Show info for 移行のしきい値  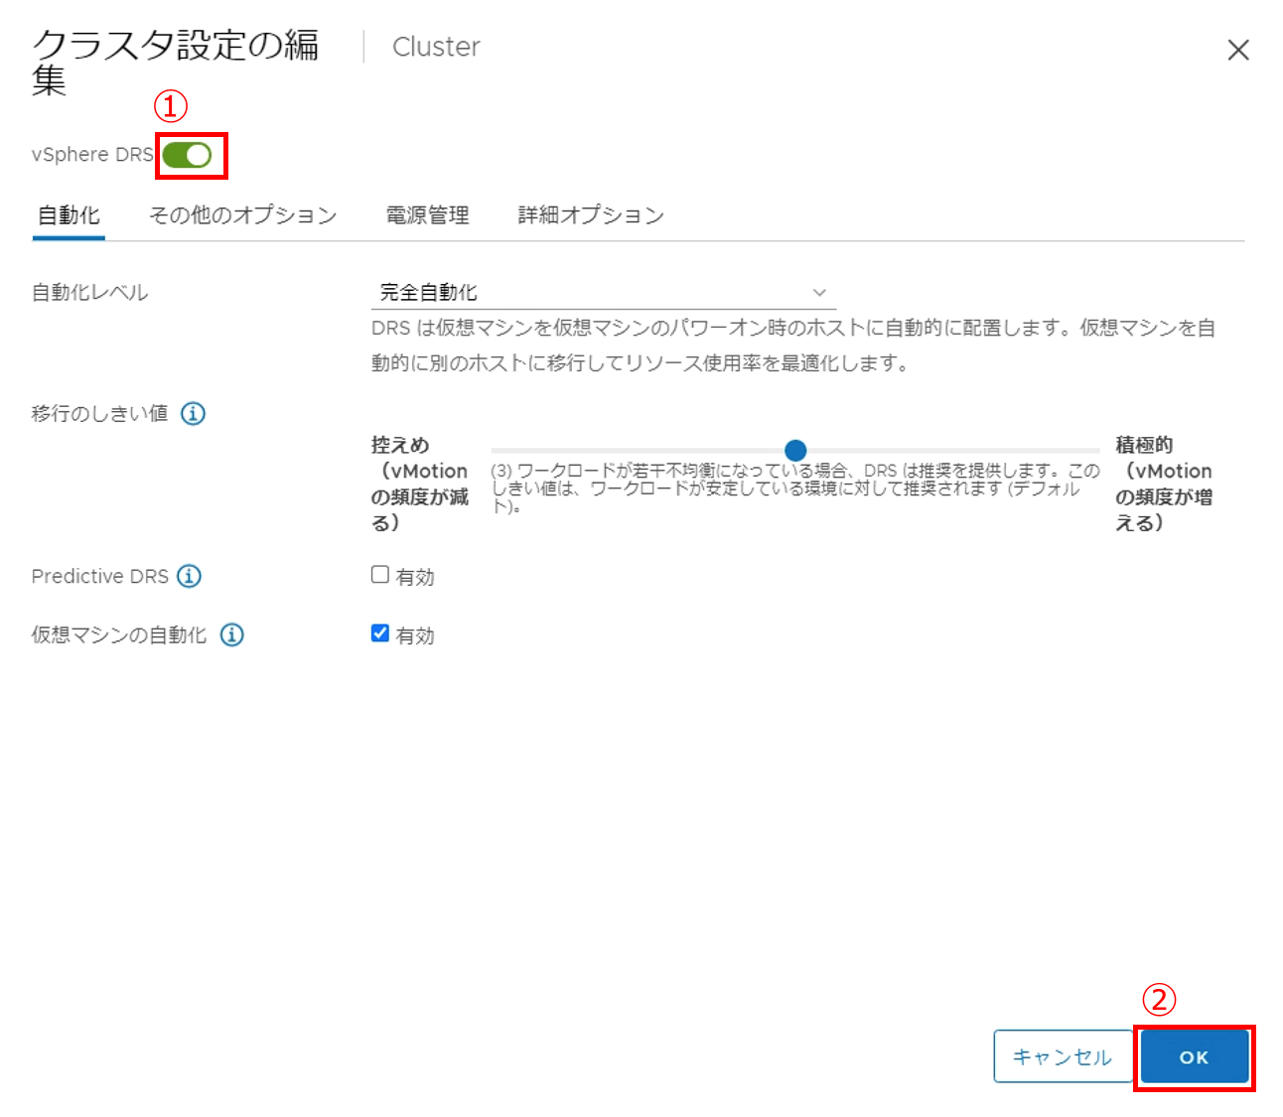pos(193,414)
